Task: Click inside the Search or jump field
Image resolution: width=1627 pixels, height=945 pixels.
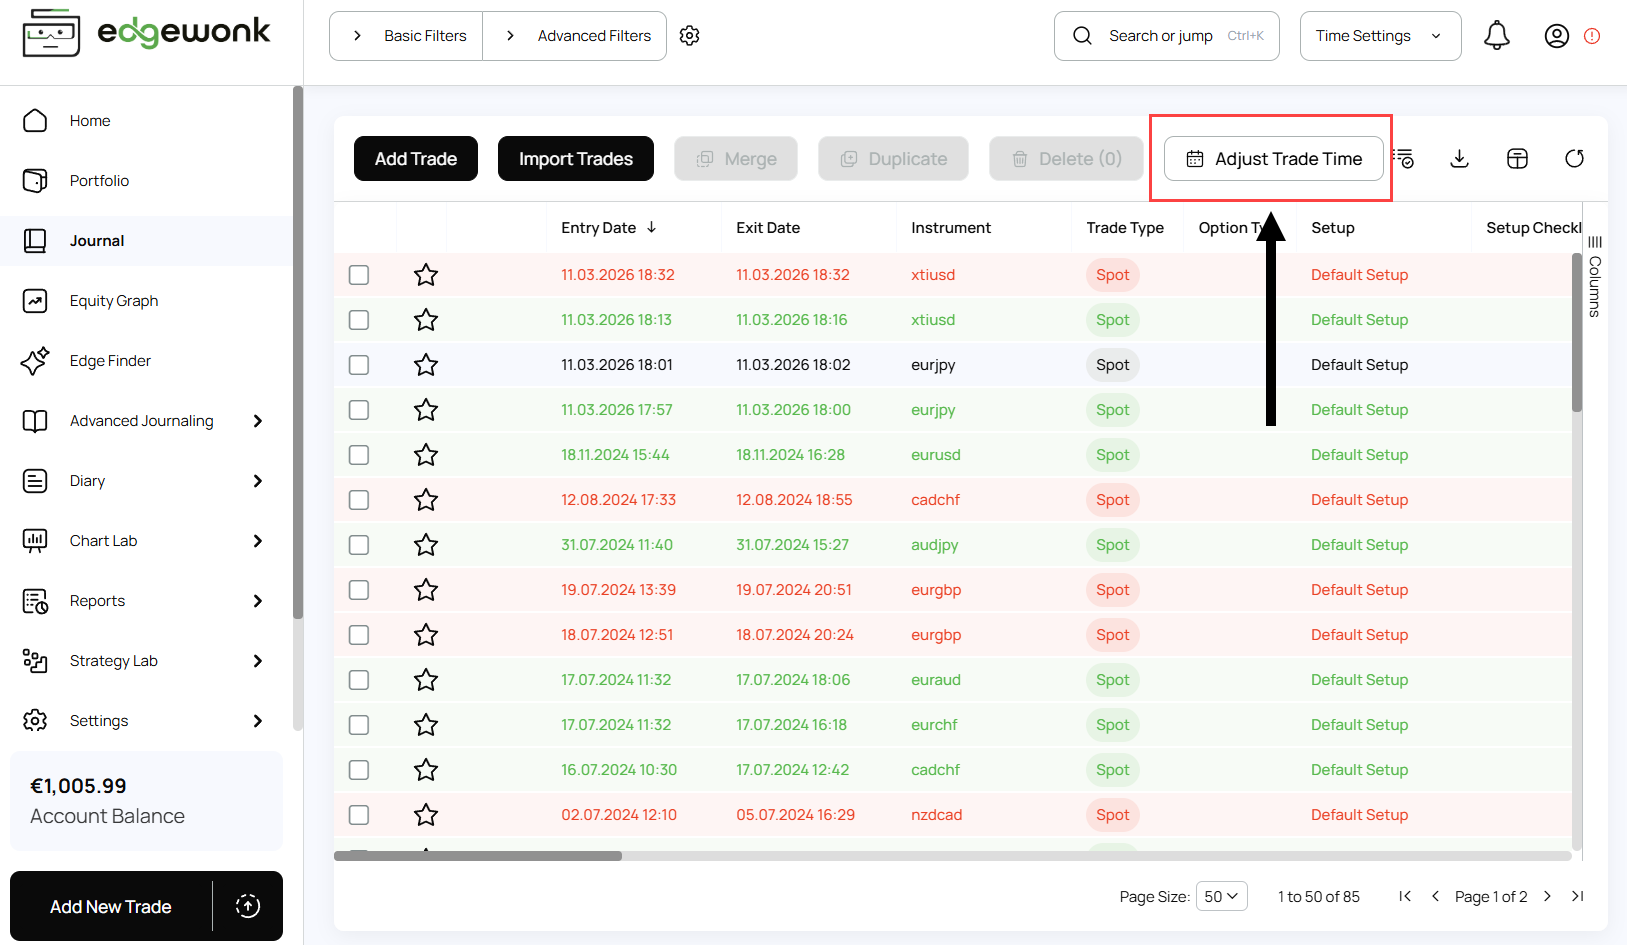Action: [1164, 35]
